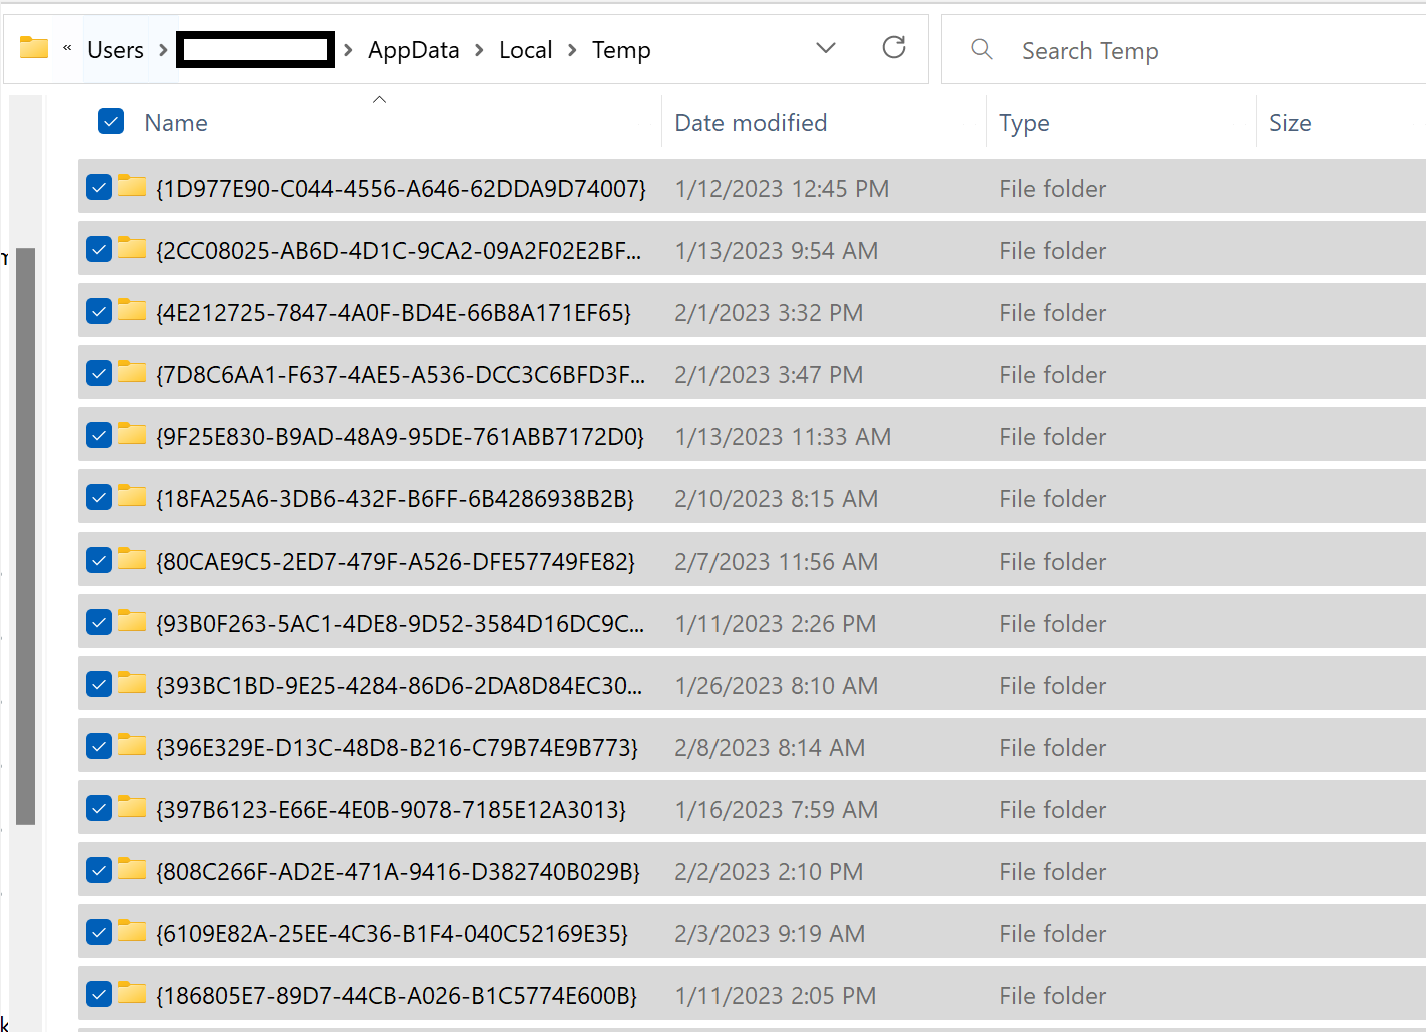The image size is (1426, 1032).
Task: Go to AppData in breadcrumb path
Action: click(413, 49)
